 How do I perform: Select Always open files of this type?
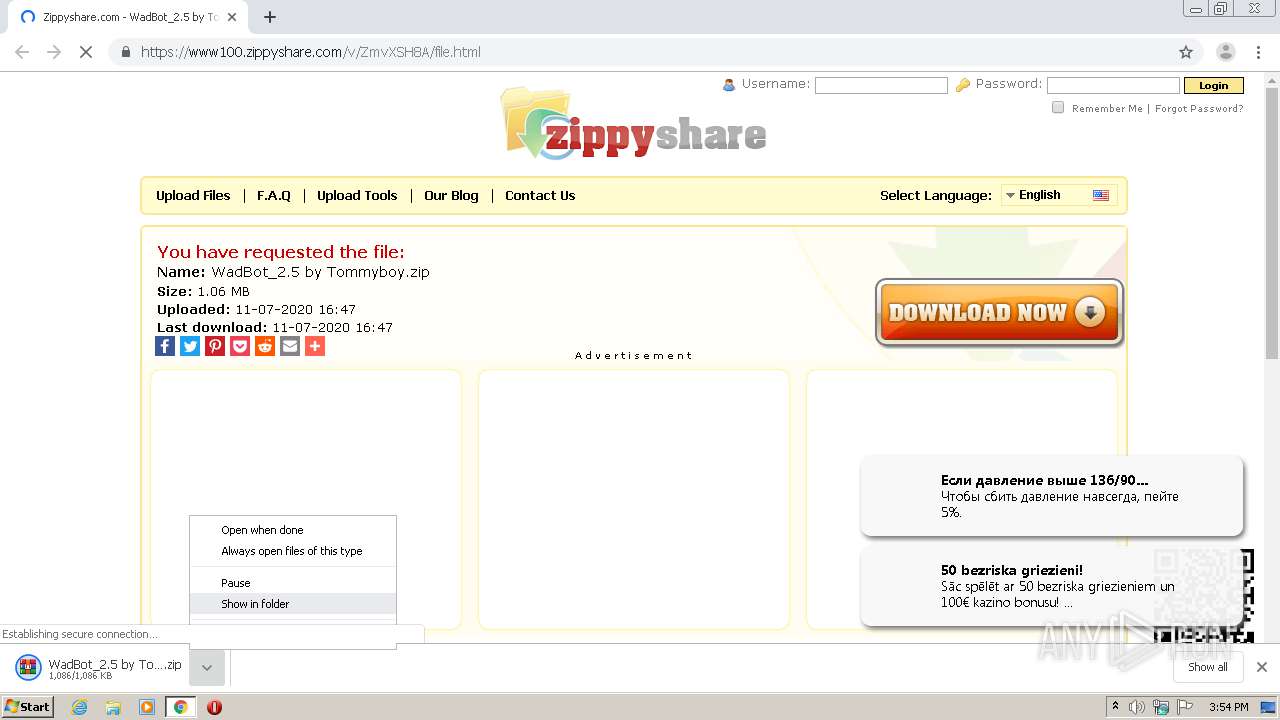tap(292, 551)
